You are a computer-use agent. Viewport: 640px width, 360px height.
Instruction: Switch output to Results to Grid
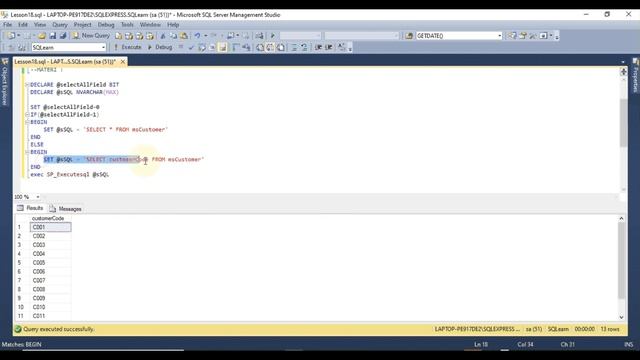(x=270, y=47)
